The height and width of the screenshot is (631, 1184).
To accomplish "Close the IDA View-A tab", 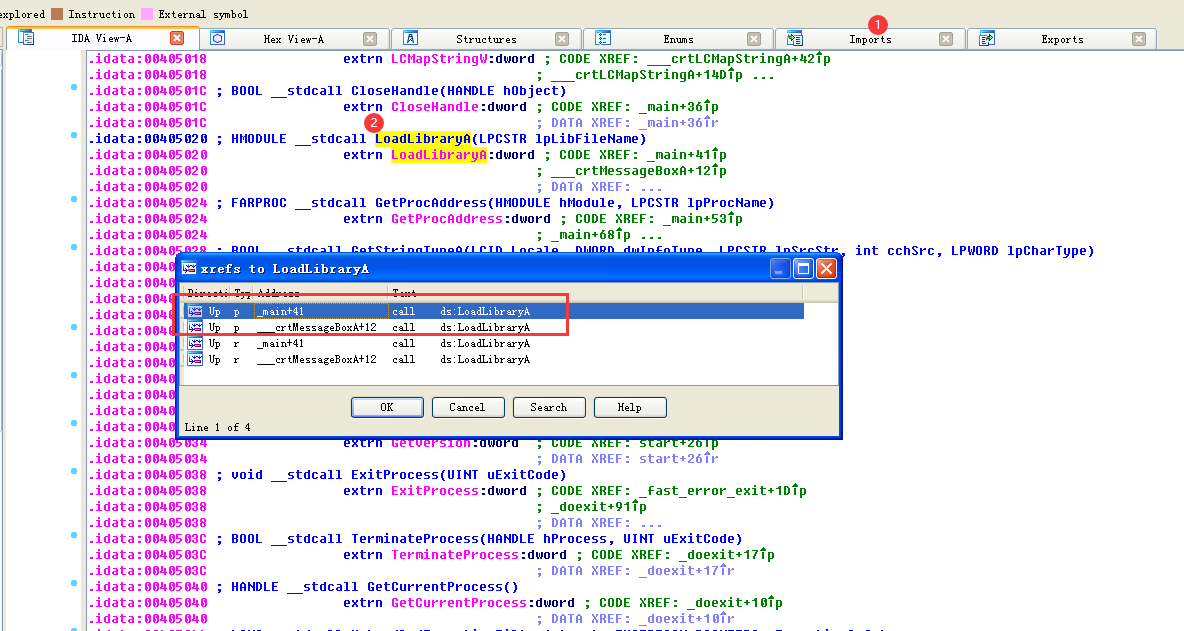I will click(x=177, y=38).
